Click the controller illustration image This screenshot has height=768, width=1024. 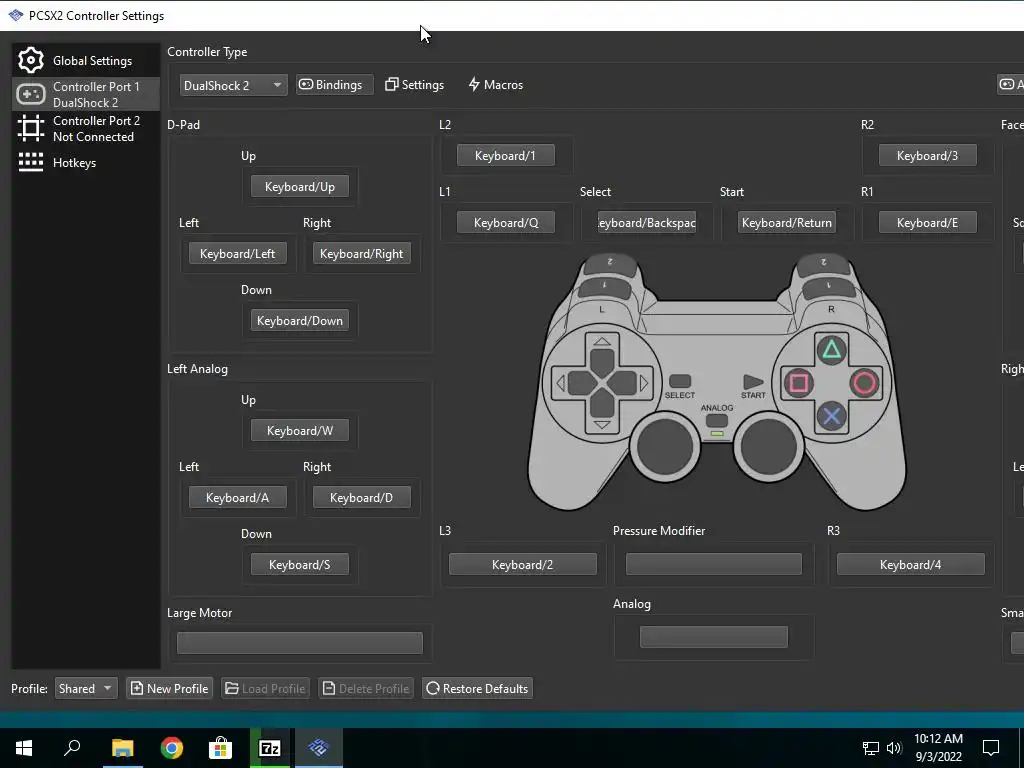coord(716,382)
